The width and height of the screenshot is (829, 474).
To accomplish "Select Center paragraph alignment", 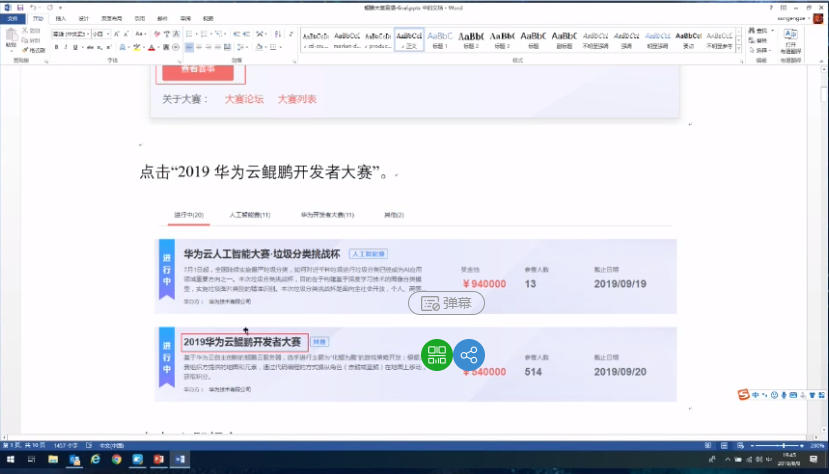I will 199,48.
